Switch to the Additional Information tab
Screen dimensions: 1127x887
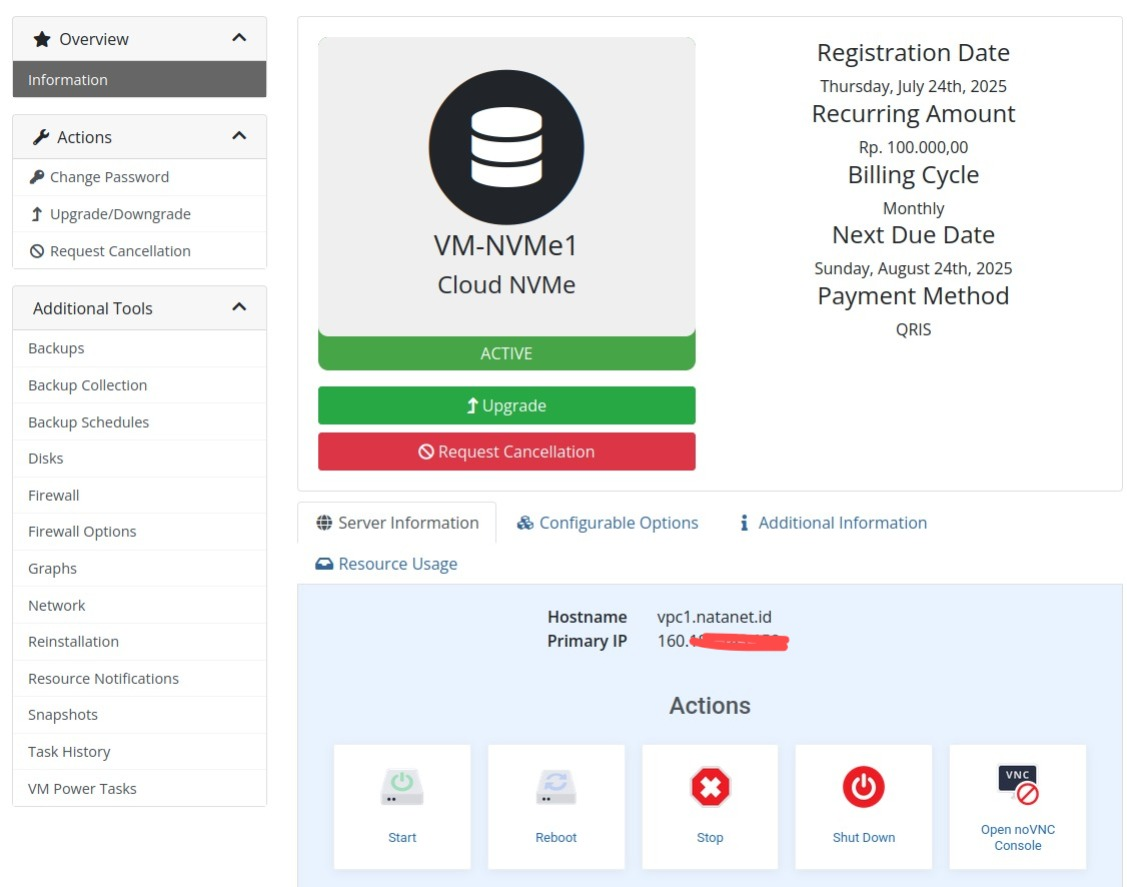coord(834,523)
